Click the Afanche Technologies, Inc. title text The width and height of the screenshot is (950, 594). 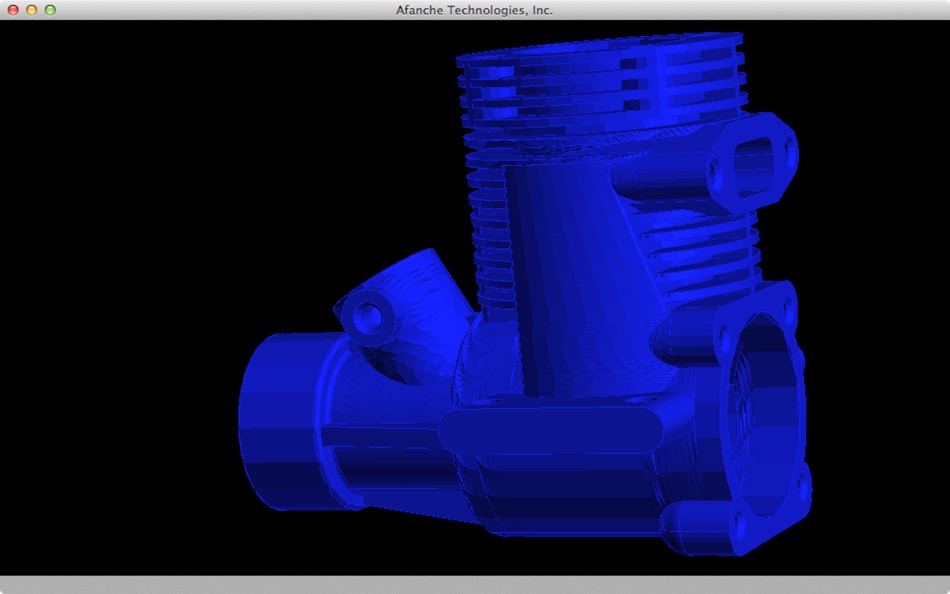pyautogui.click(x=474, y=10)
